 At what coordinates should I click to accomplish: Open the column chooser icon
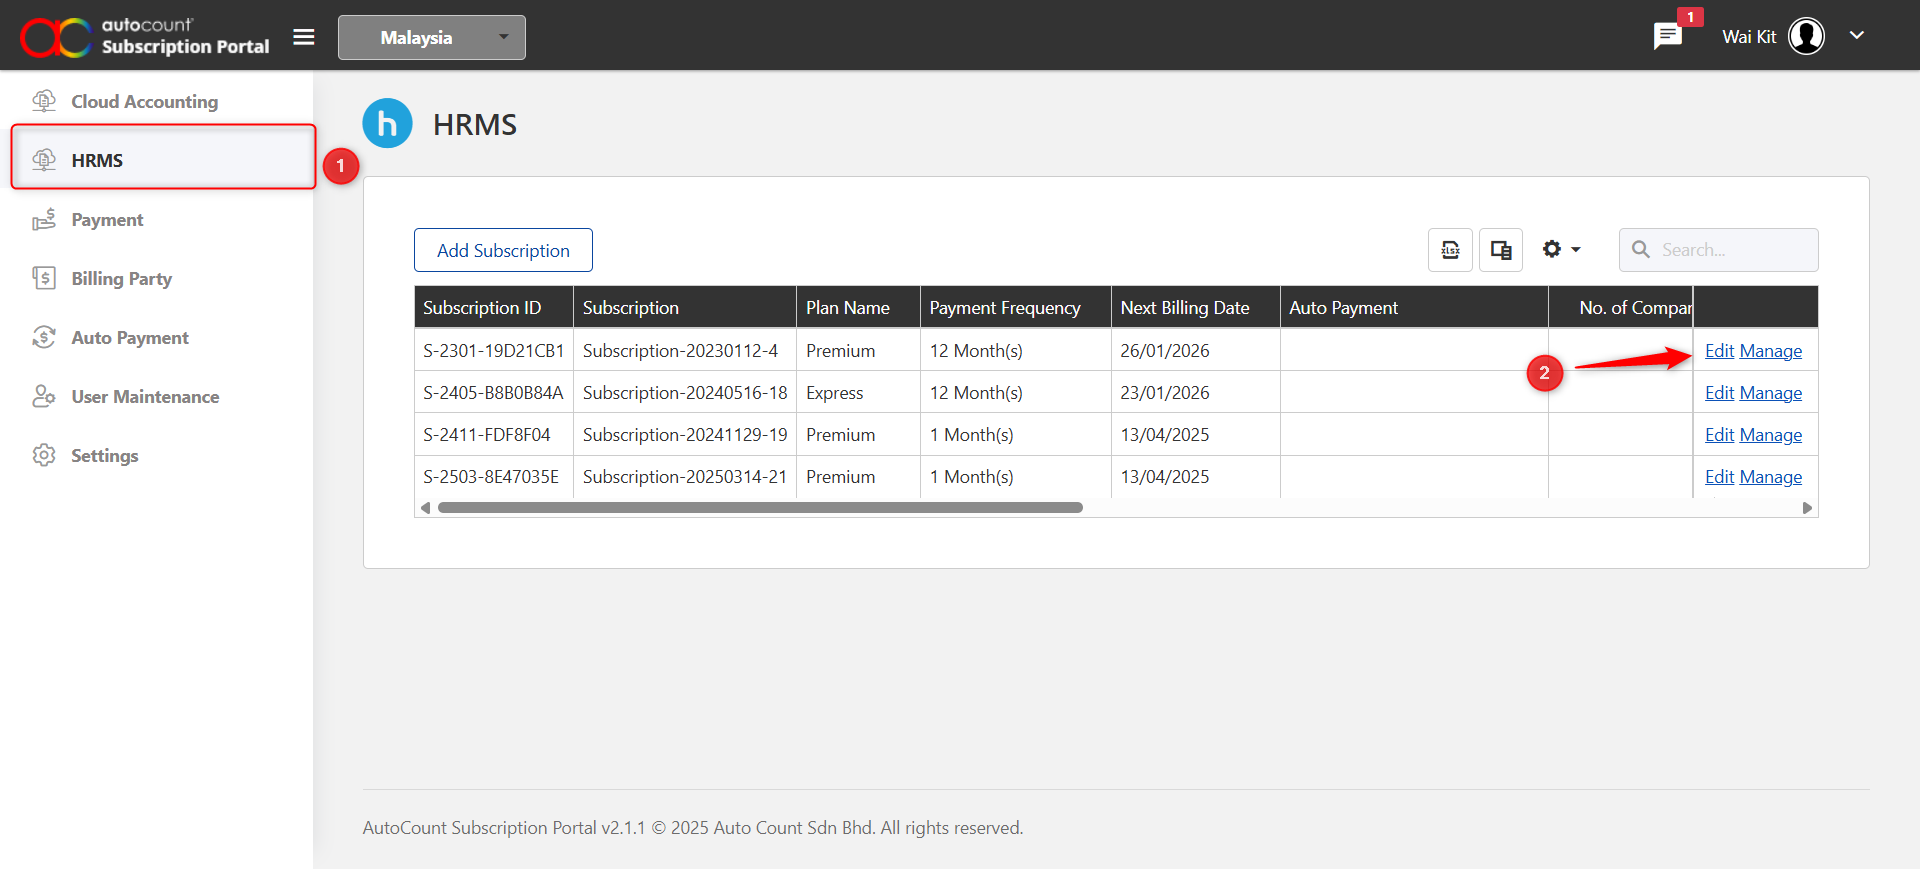click(1501, 250)
